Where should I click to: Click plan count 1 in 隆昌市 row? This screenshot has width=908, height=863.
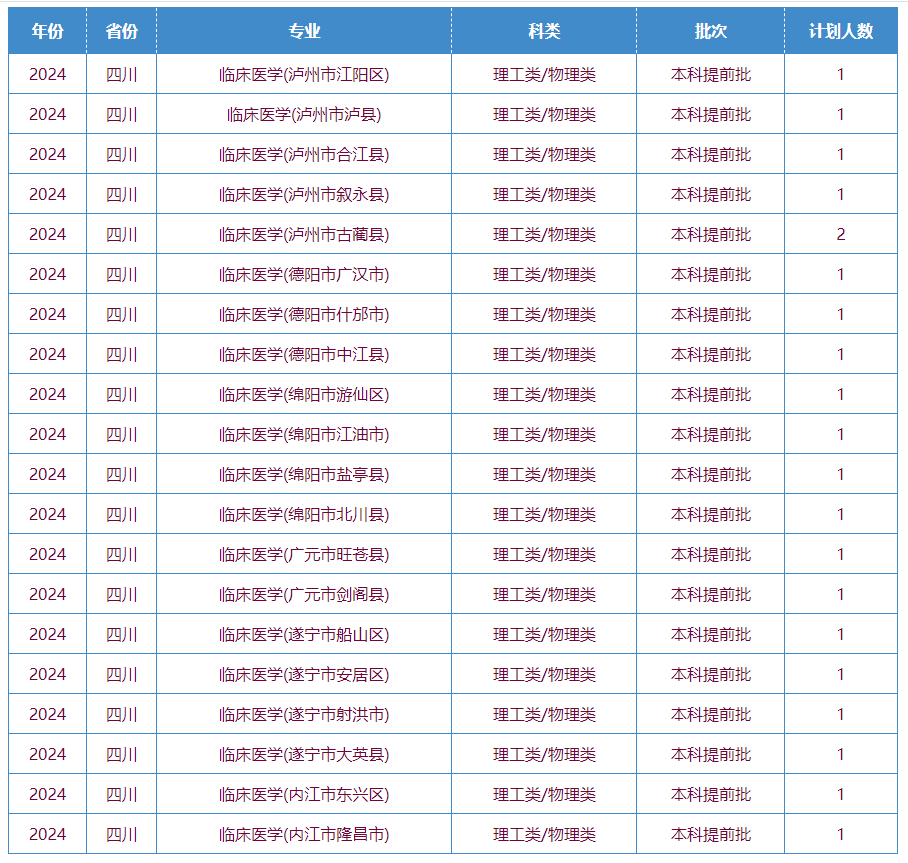(841, 834)
